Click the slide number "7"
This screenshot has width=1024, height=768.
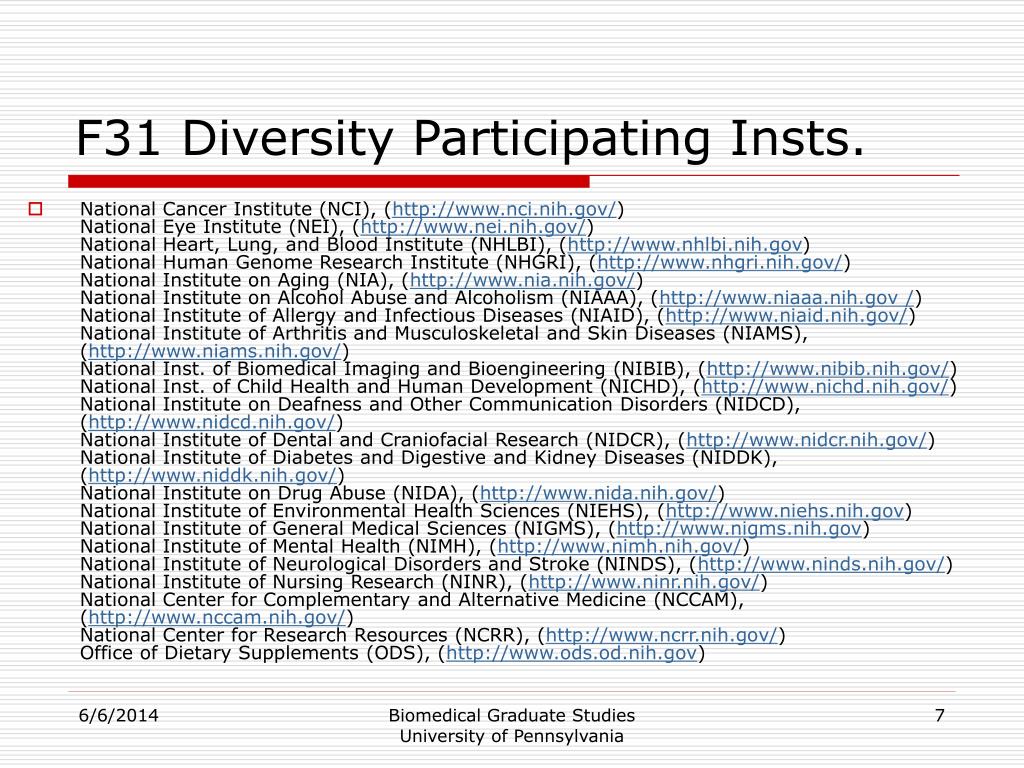(x=940, y=716)
